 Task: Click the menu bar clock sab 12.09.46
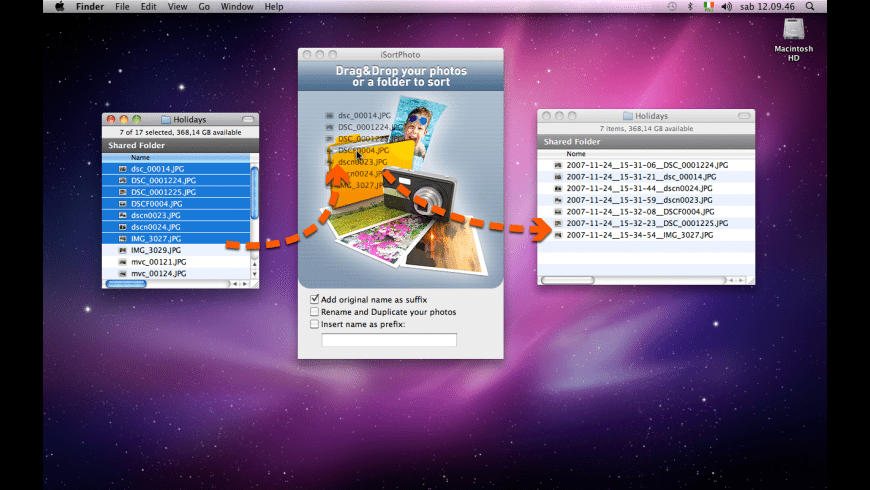767,7
